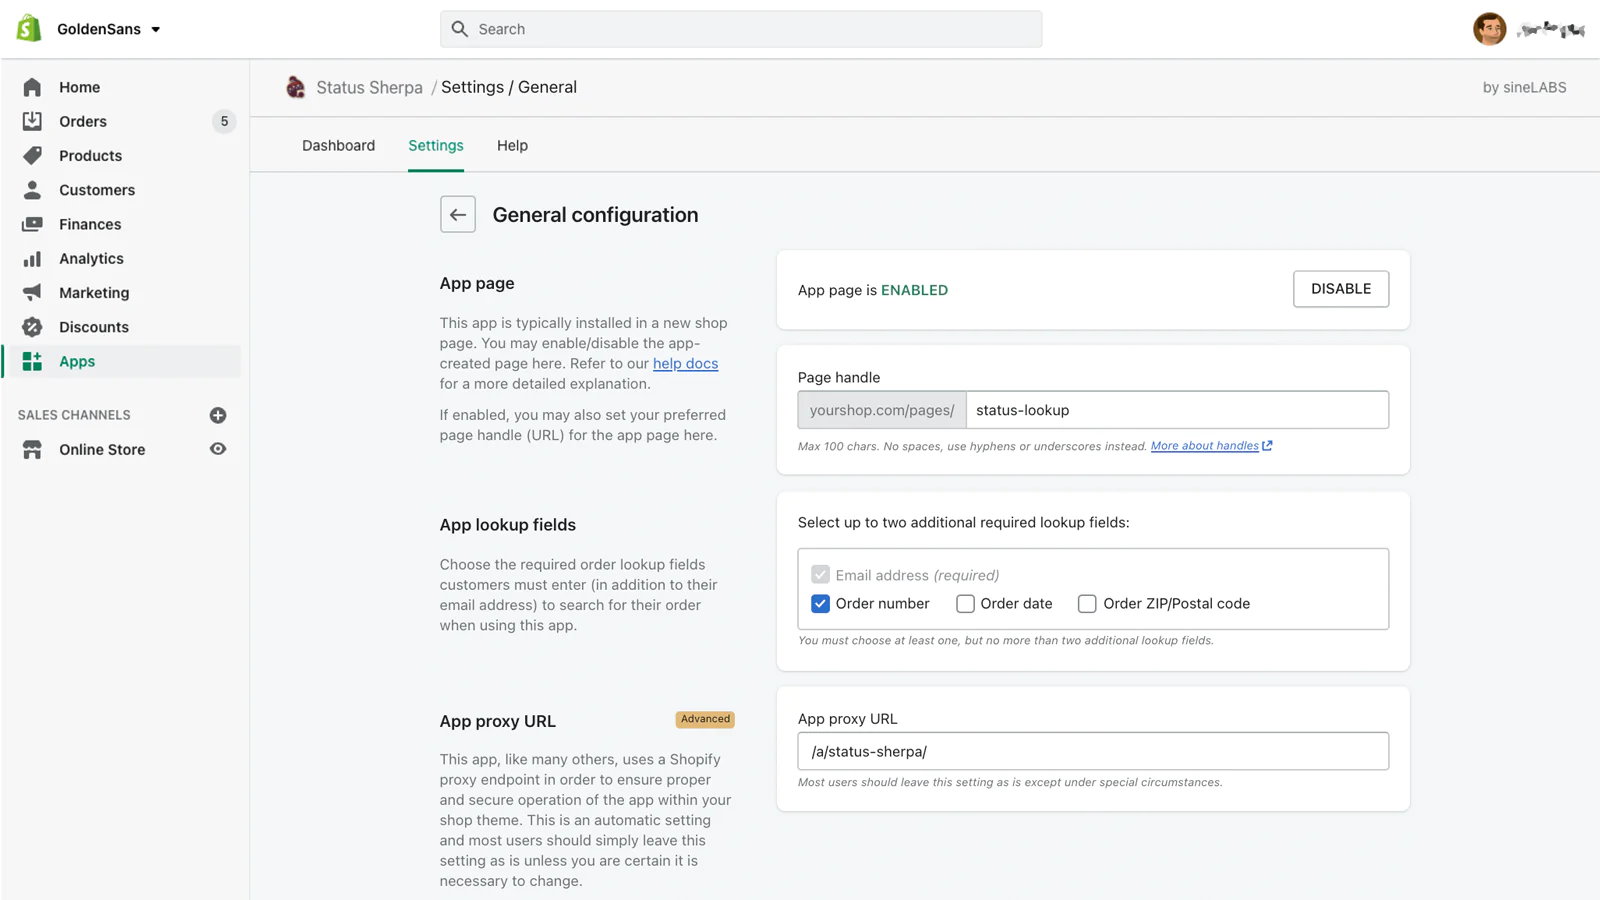The image size is (1600, 900).
Task: Check the Order date checkbox
Action: coord(965,604)
